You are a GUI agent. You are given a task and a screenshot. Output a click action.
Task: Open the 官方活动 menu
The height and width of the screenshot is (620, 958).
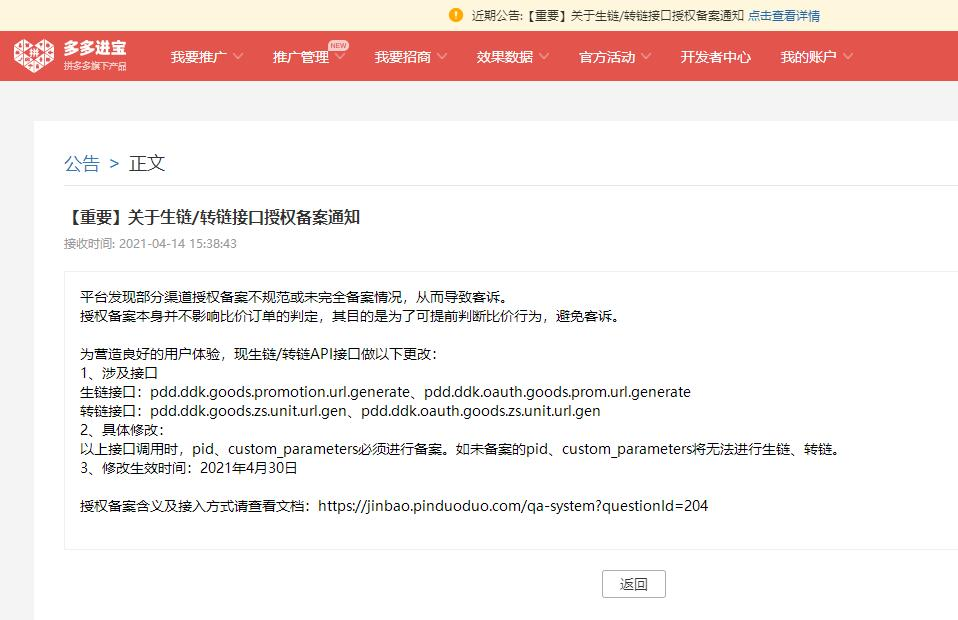coord(607,57)
